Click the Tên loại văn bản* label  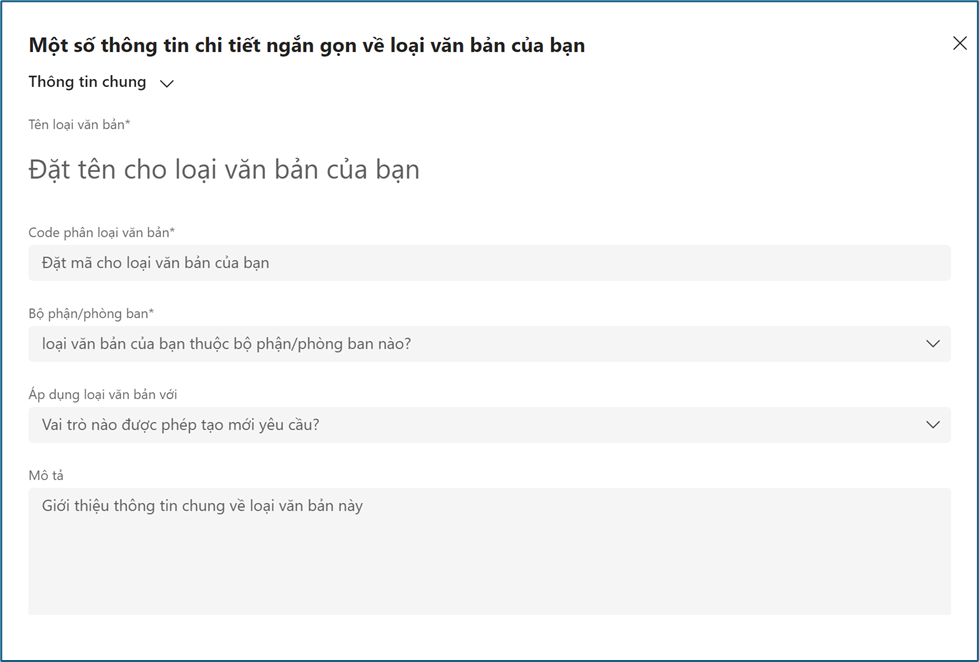(x=80, y=125)
